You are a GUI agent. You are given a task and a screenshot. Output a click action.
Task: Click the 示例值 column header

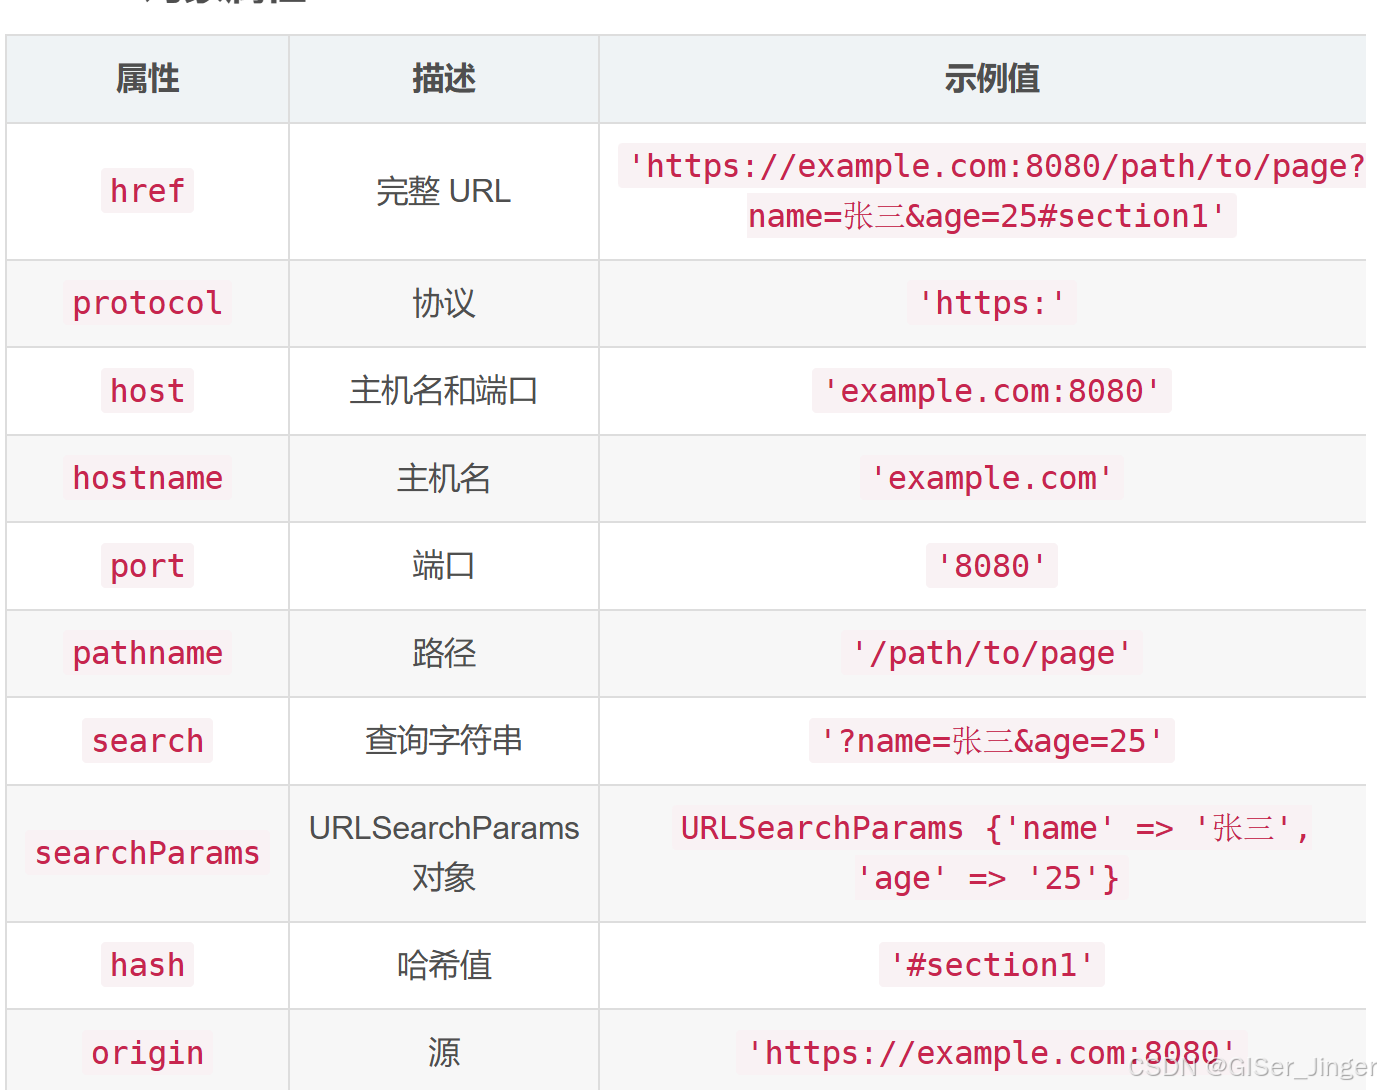(991, 79)
